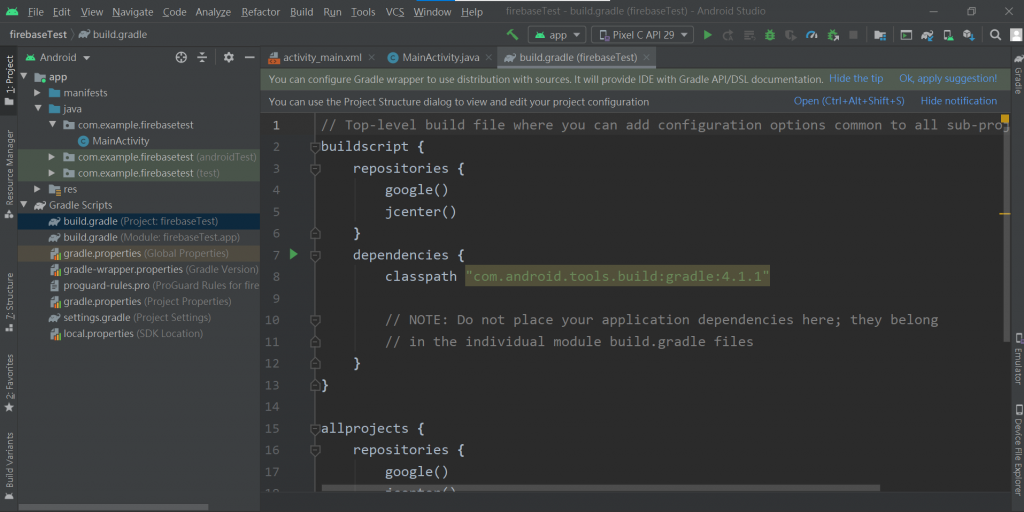Open the Build menu
The image size is (1024, 512).
click(x=302, y=12)
